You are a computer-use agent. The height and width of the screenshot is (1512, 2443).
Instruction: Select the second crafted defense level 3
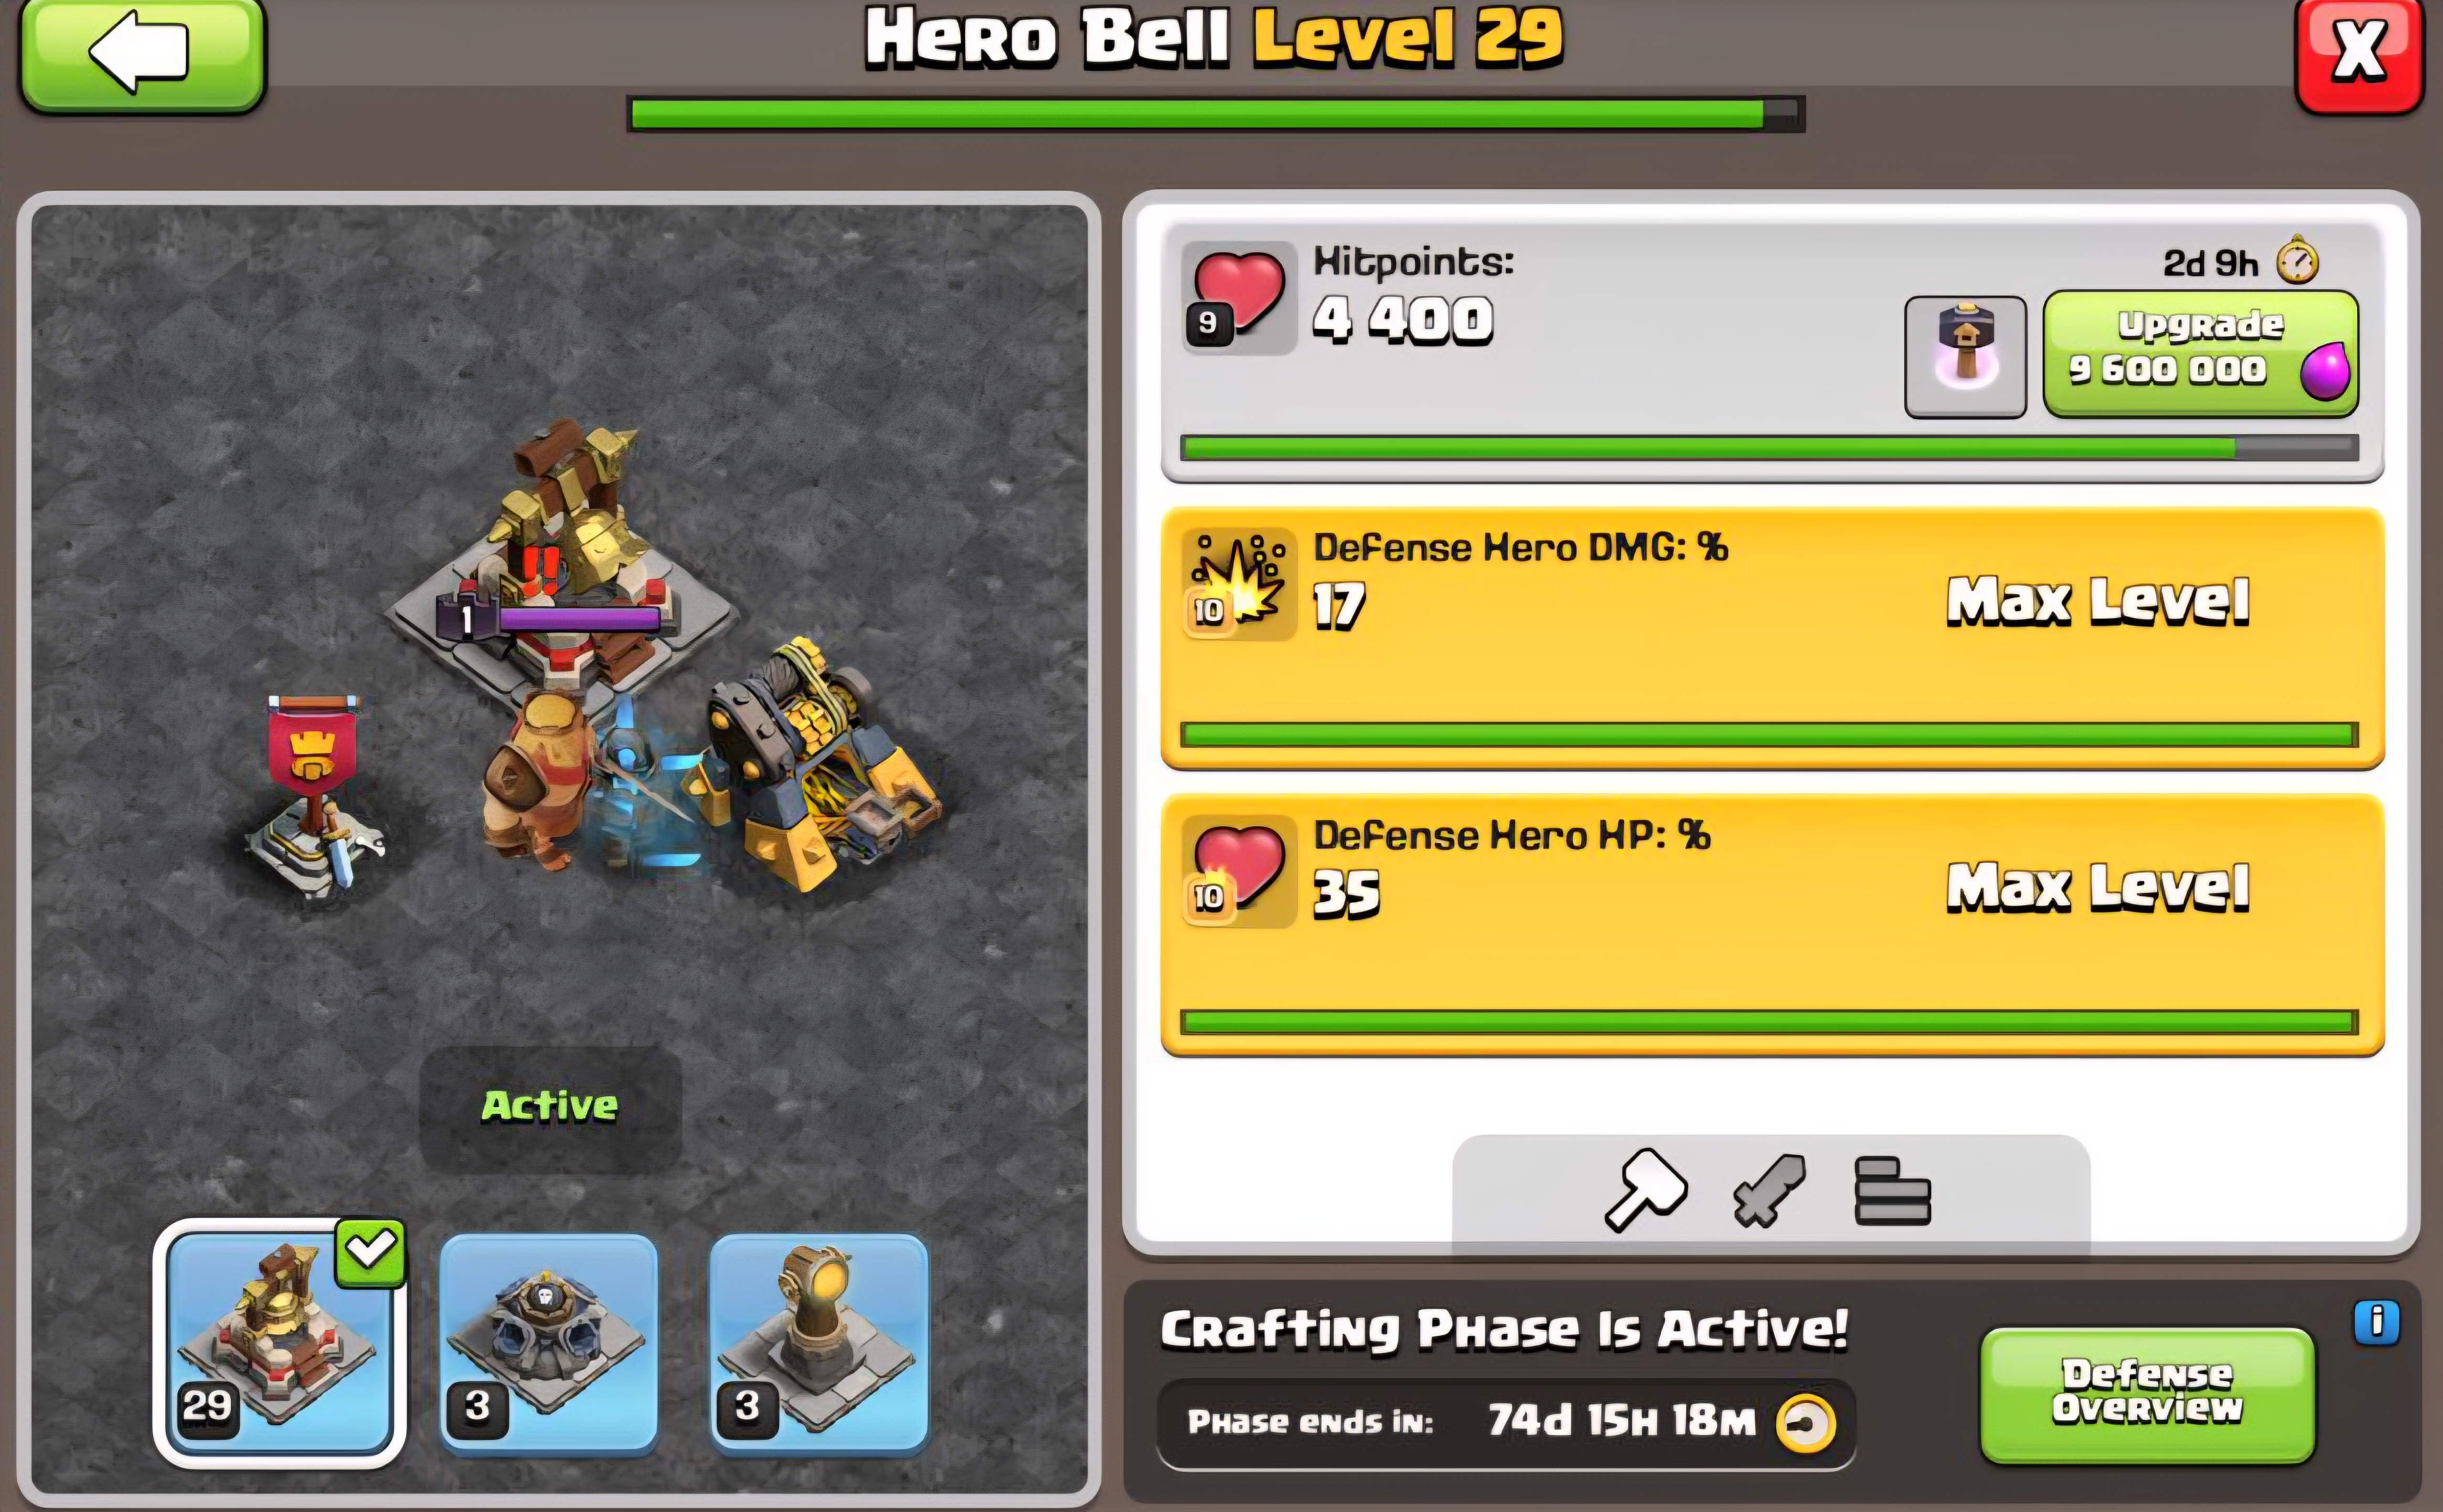(x=548, y=1342)
